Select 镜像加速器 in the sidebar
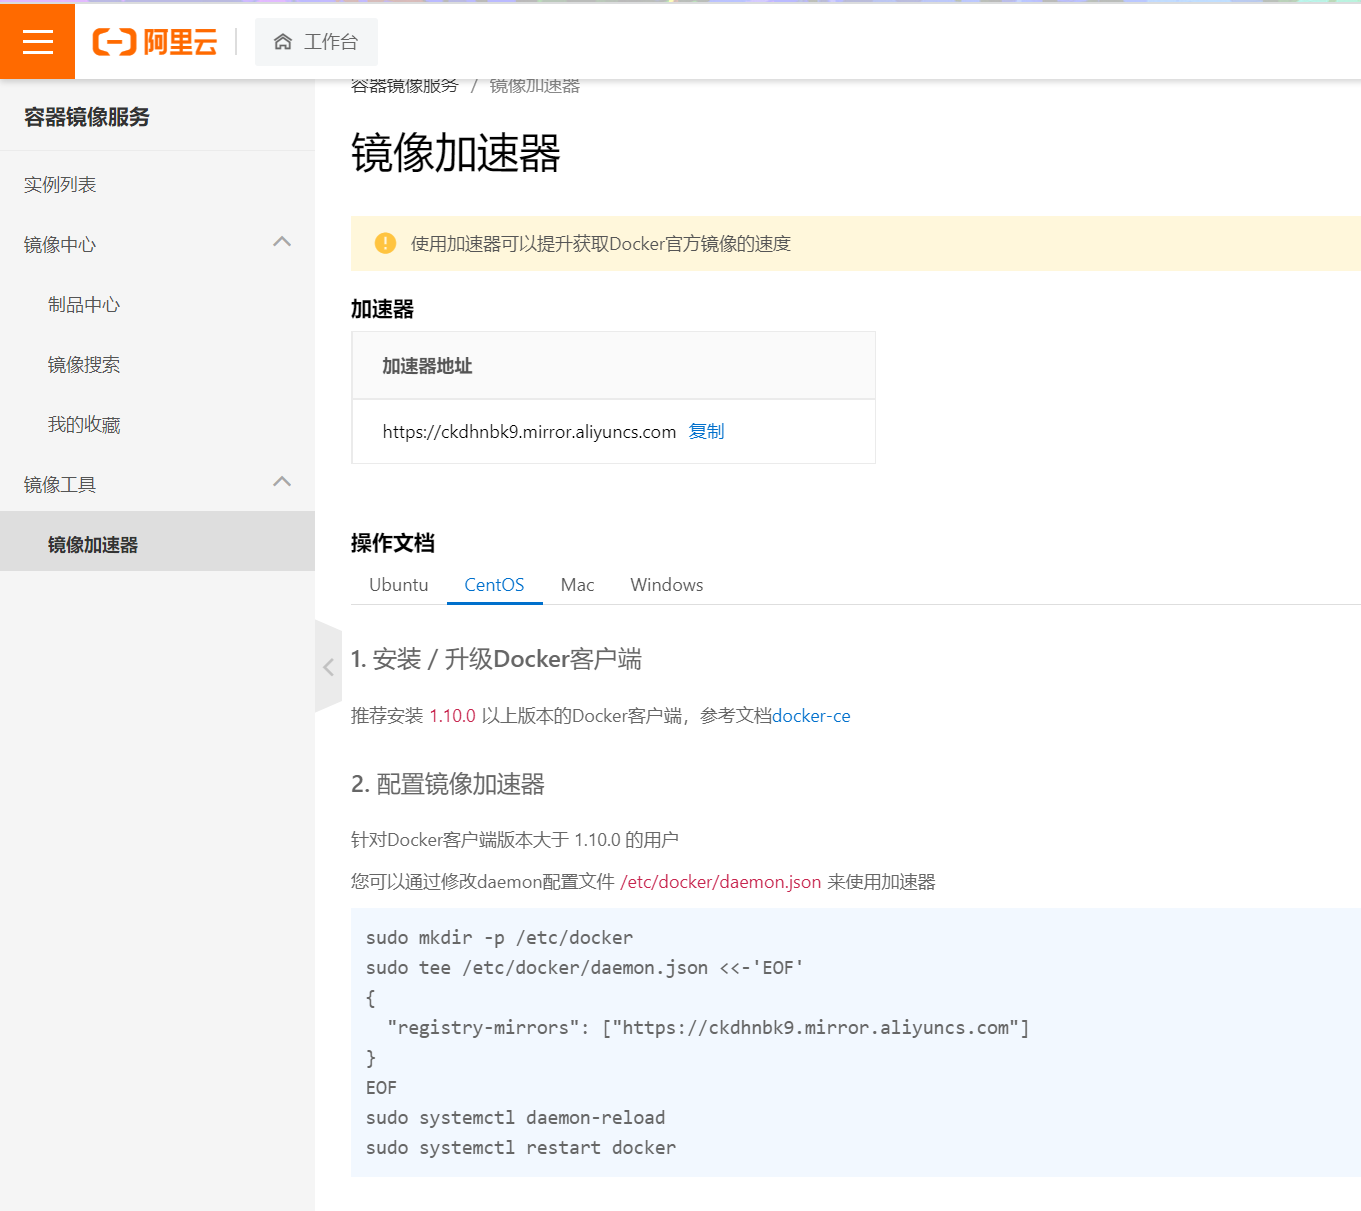This screenshot has width=1361, height=1211. 157,541
